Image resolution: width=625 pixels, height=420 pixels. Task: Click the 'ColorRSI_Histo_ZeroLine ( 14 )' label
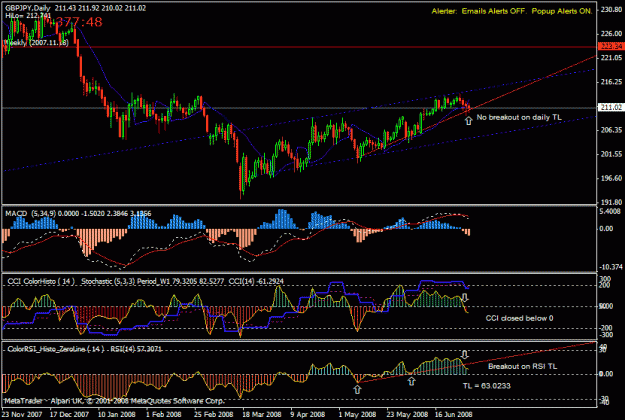point(56,349)
